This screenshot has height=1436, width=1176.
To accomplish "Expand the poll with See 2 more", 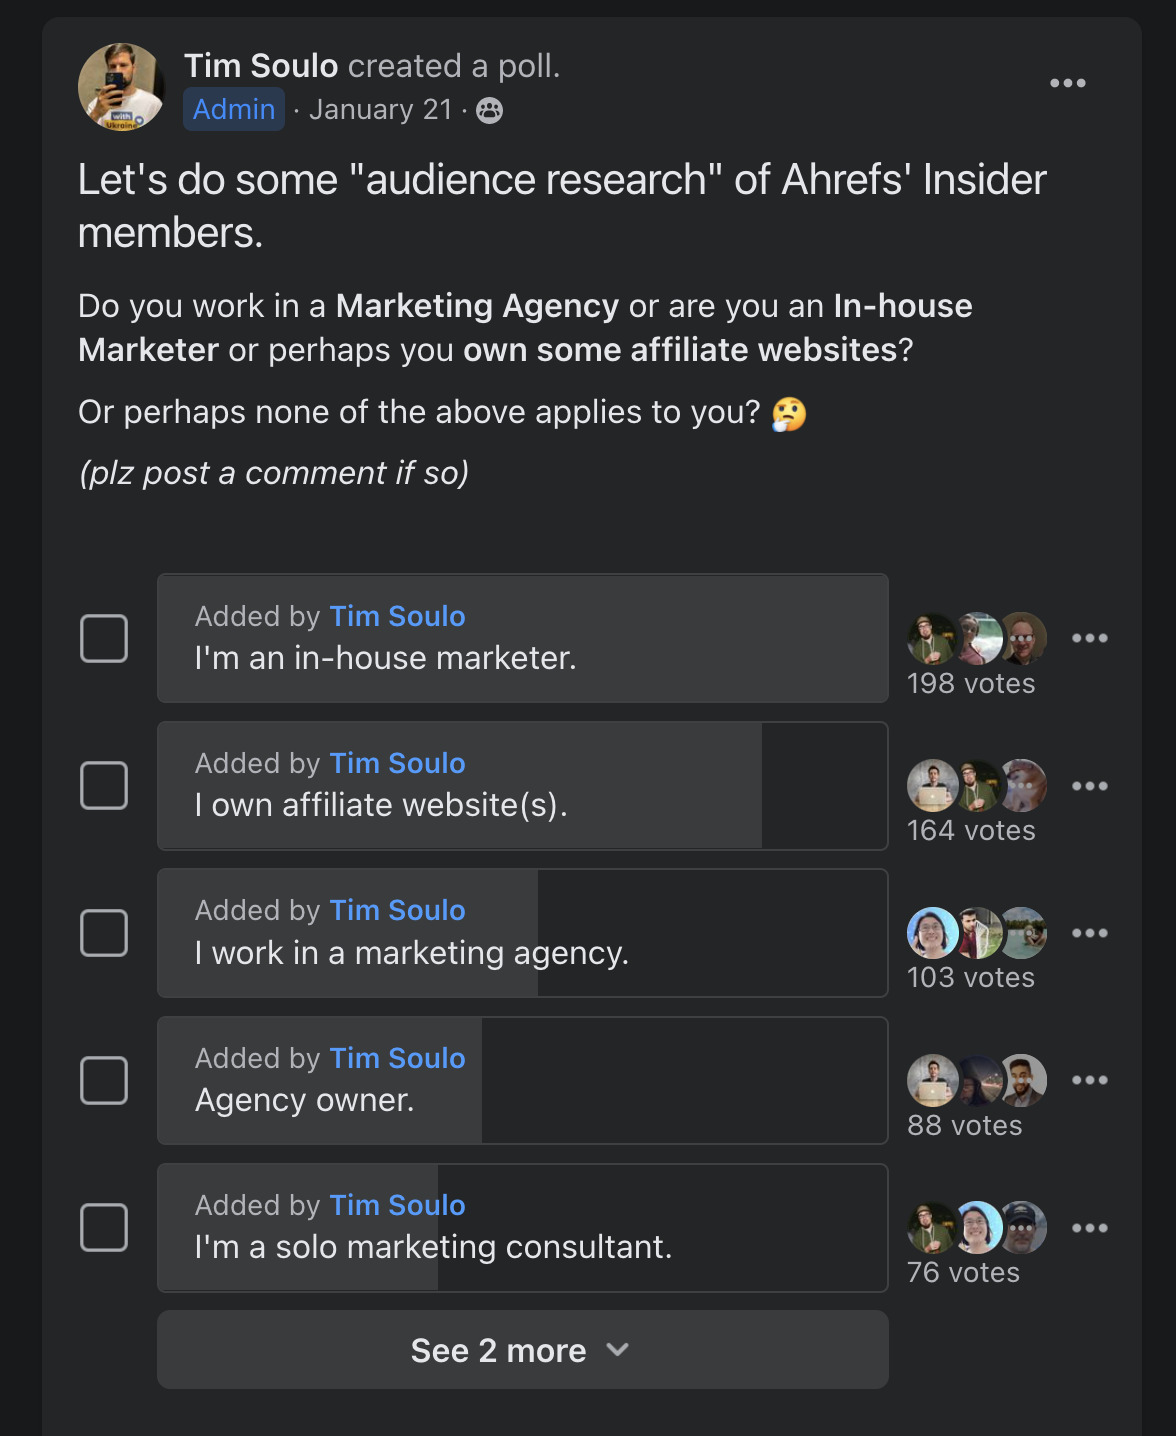I will coord(522,1350).
